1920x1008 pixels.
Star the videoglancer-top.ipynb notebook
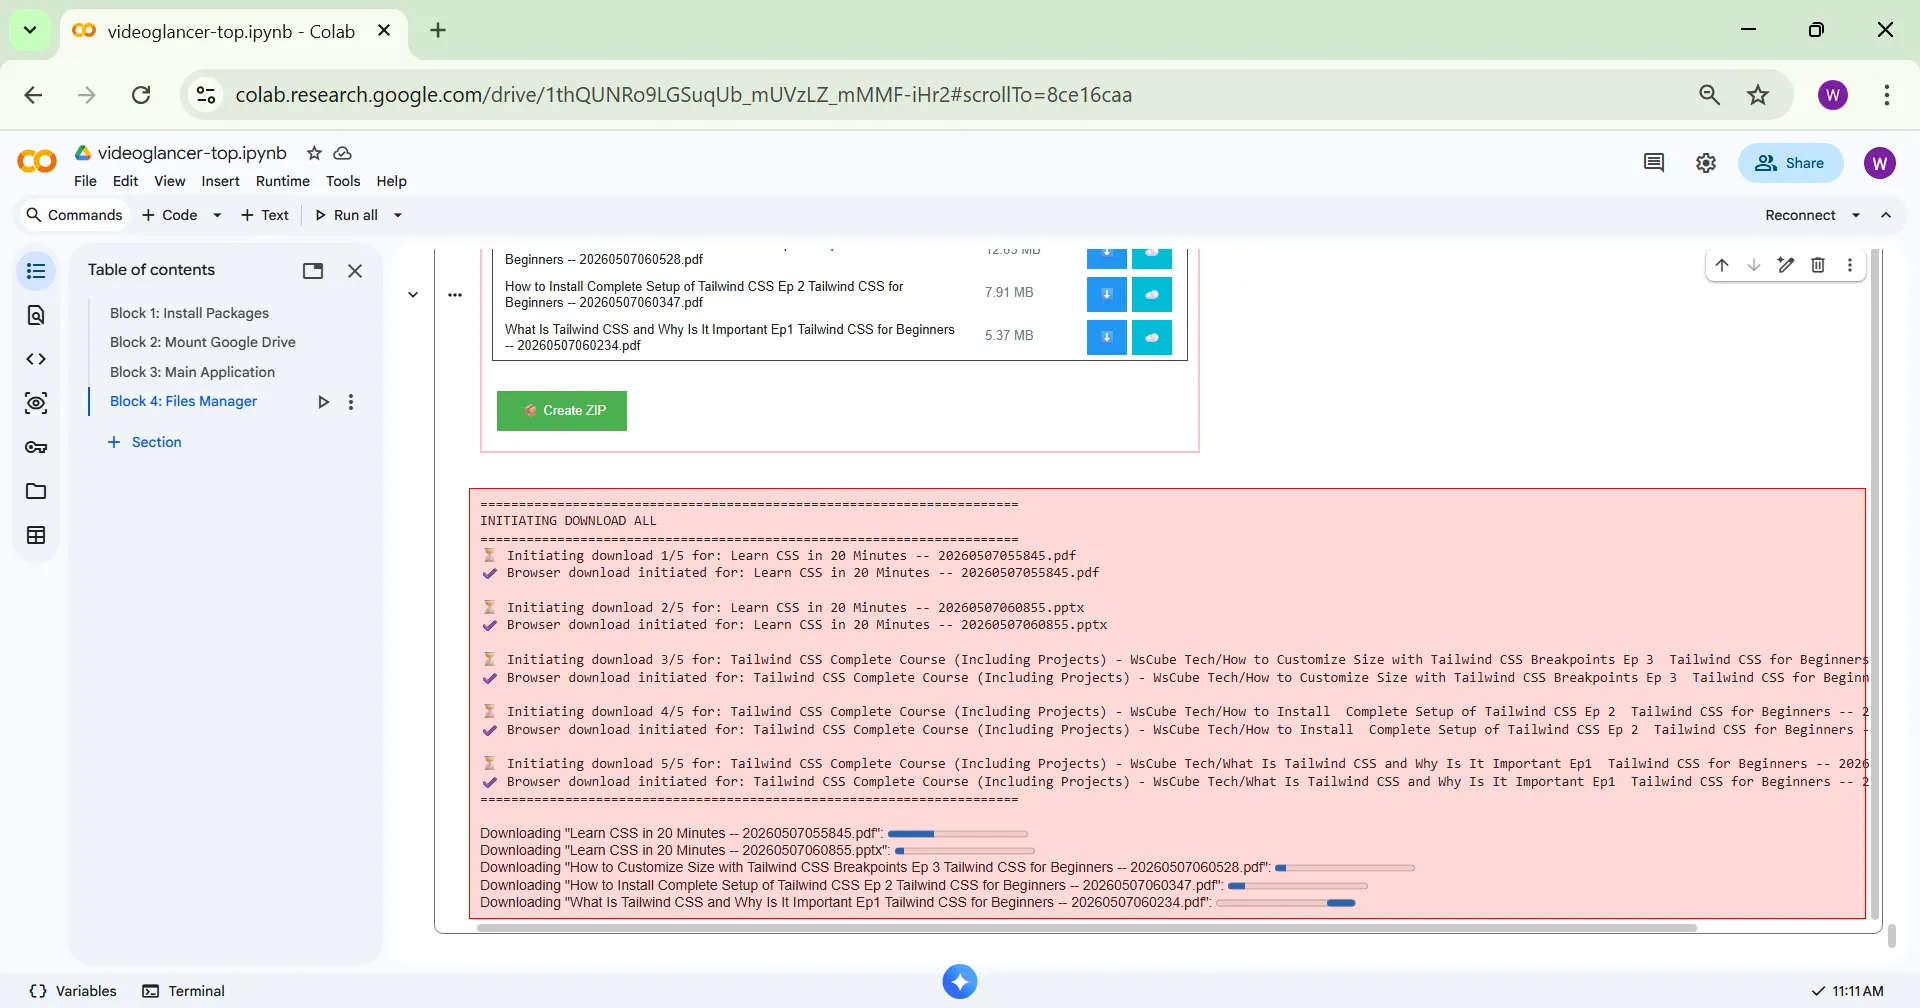pyautogui.click(x=314, y=153)
